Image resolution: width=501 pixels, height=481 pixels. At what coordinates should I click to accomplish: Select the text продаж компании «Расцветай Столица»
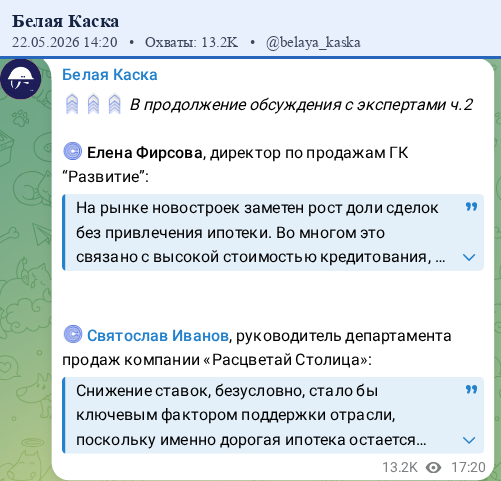(217, 360)
